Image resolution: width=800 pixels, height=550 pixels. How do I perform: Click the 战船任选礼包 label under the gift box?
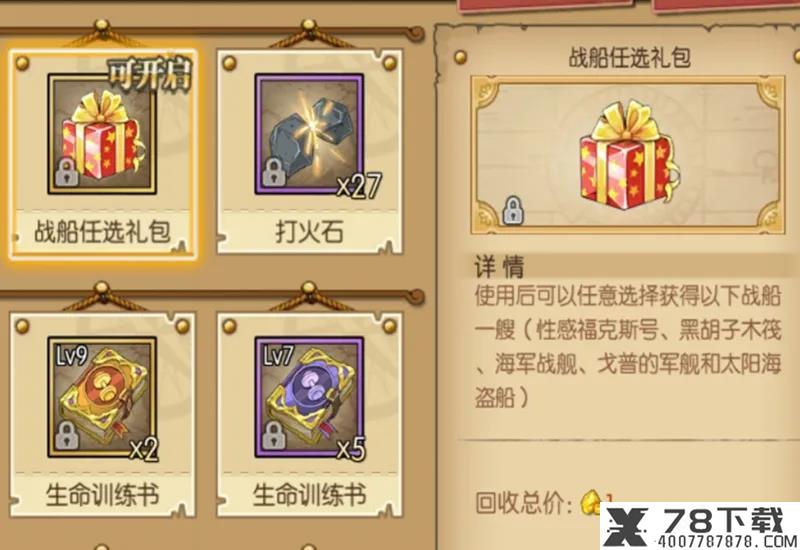click(x=102, y=232)
